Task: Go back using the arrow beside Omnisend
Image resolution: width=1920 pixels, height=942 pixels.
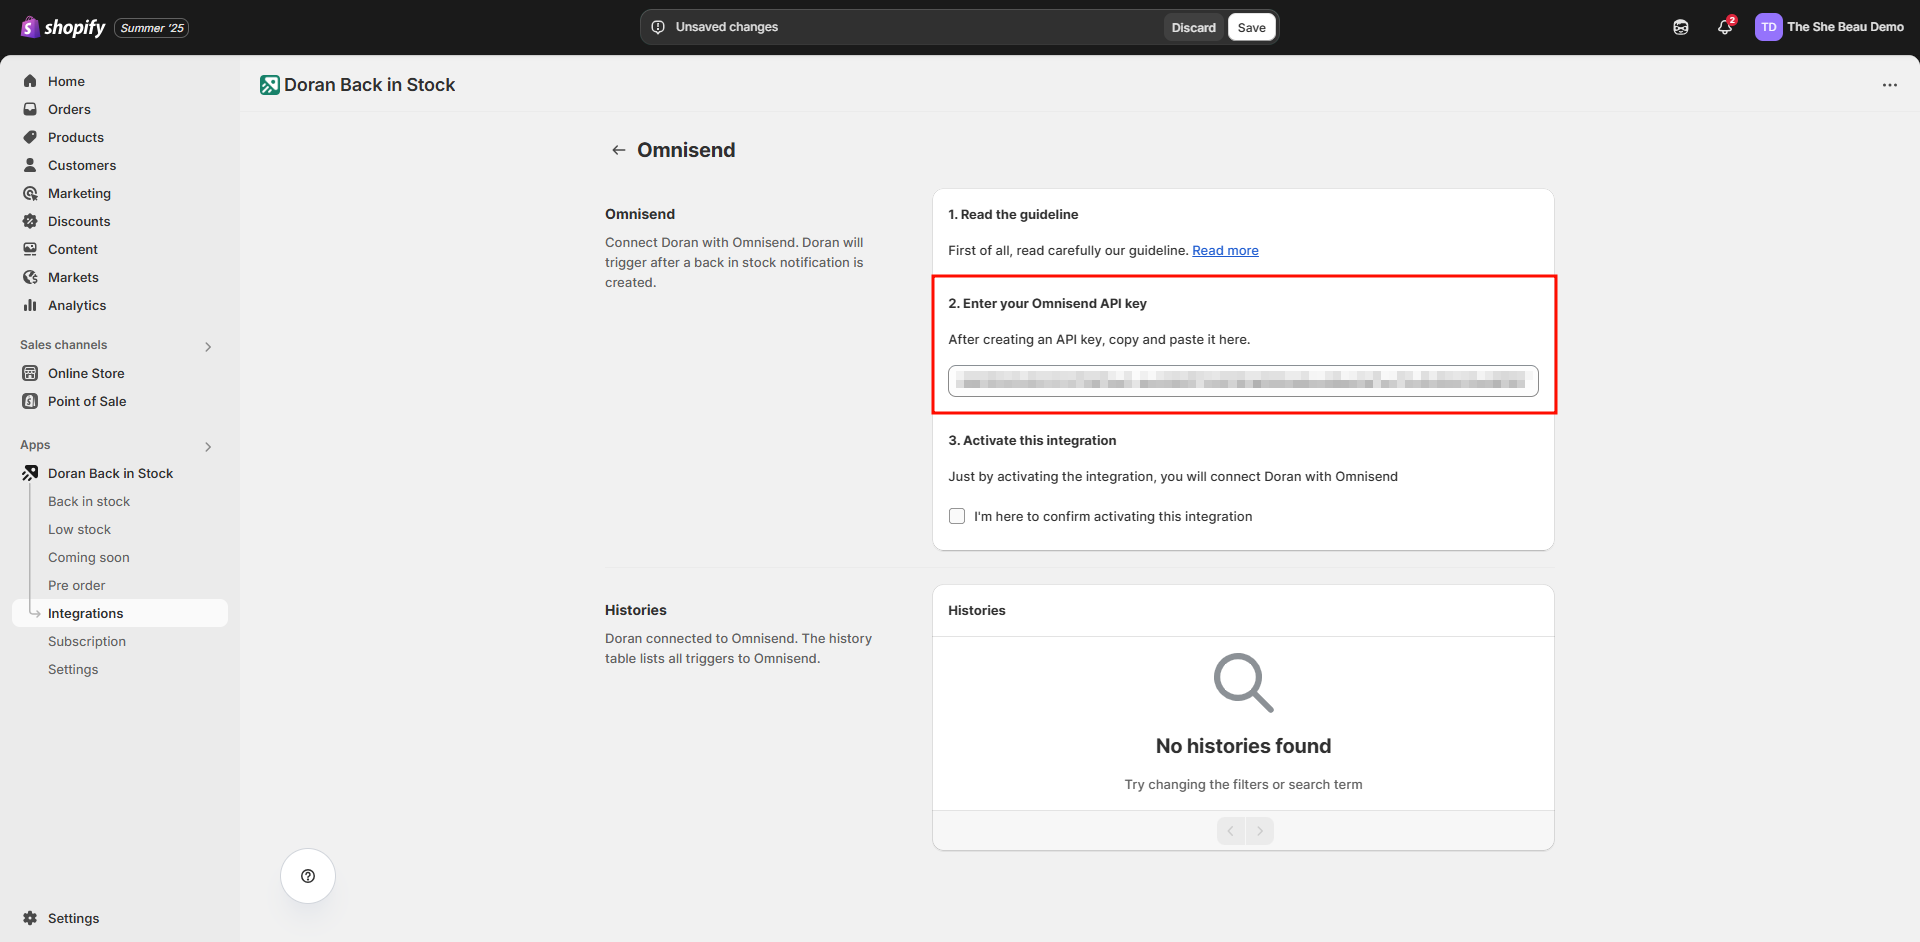Action: point(619,150)
